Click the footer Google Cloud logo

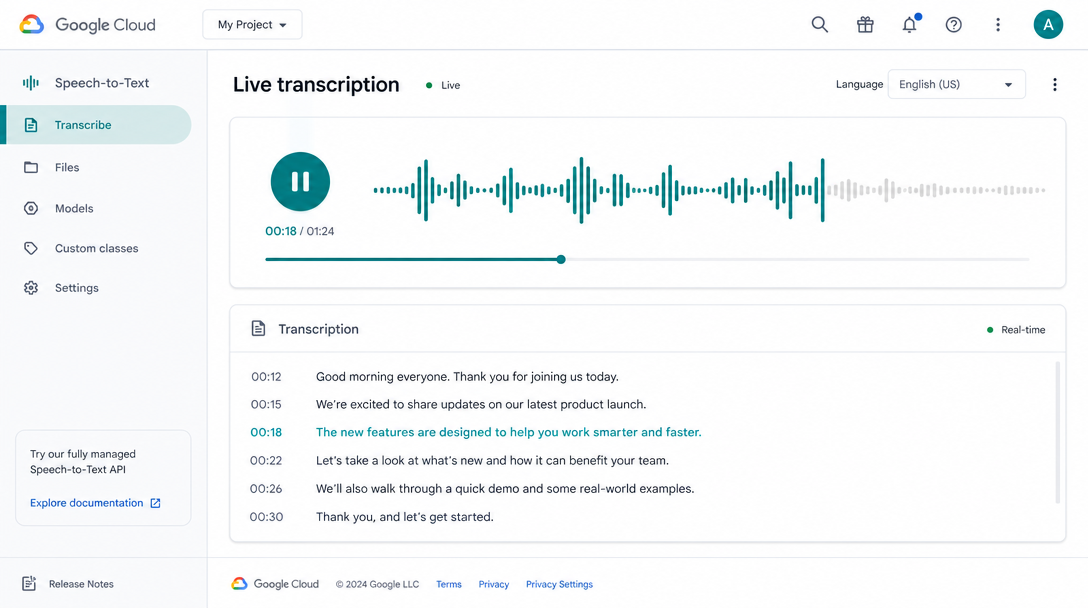pyautogui.click(x=275, y=584)
